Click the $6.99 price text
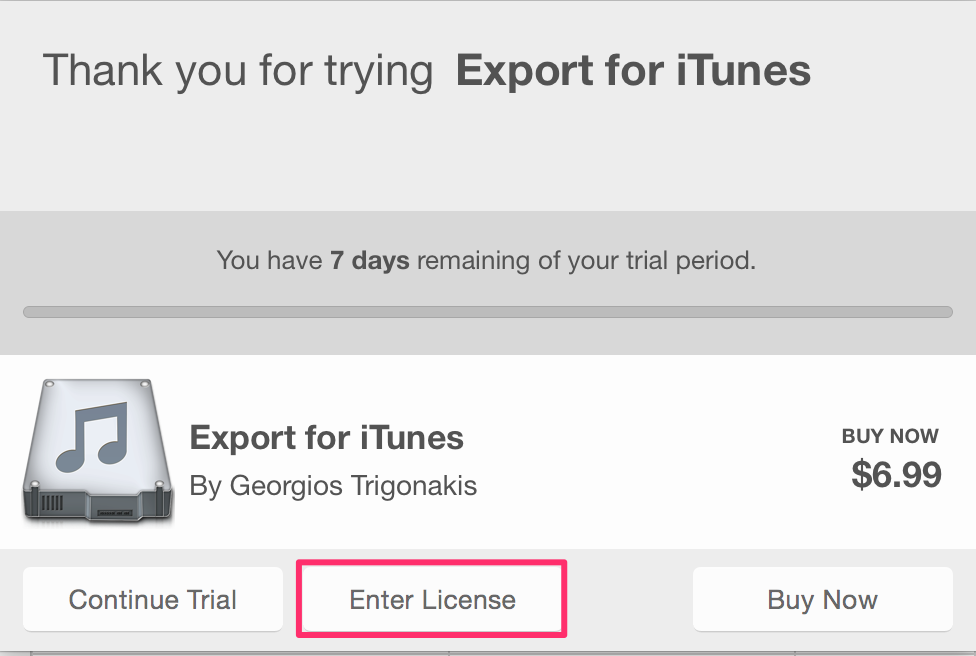This screenshot has width=976, height=656. 896,474
